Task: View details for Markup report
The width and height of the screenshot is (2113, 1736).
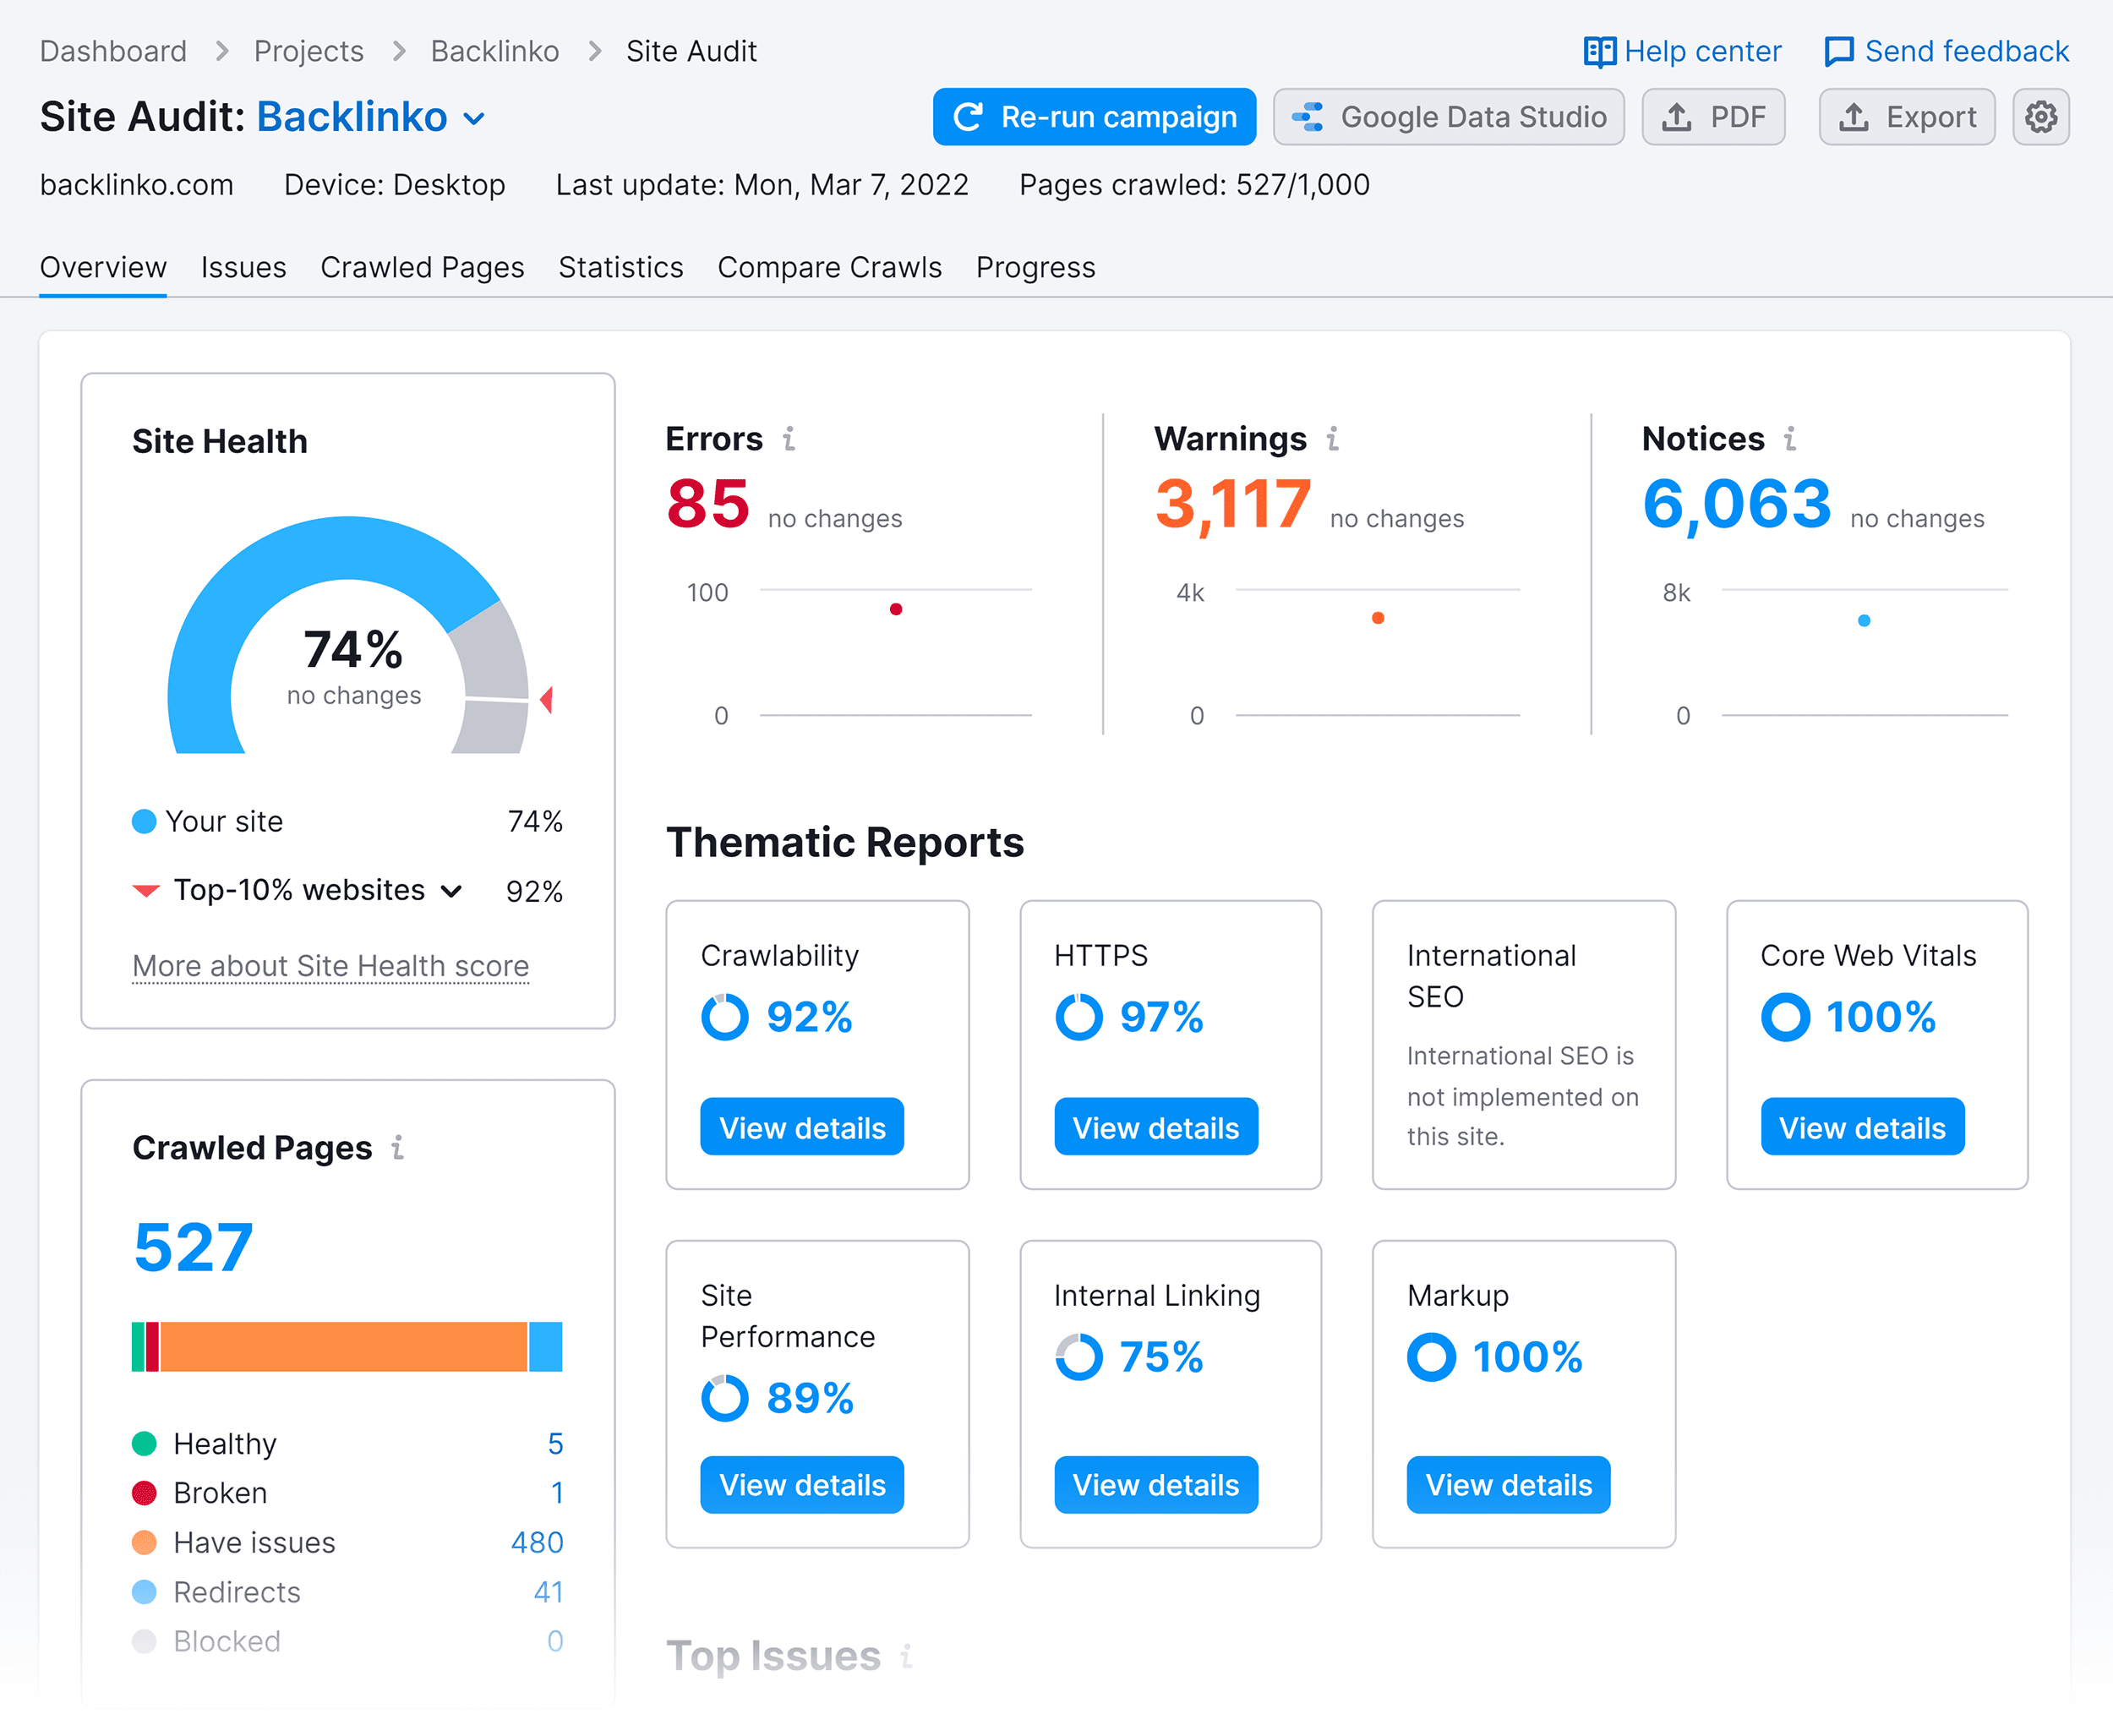Action: (x=1508, y=1485)
